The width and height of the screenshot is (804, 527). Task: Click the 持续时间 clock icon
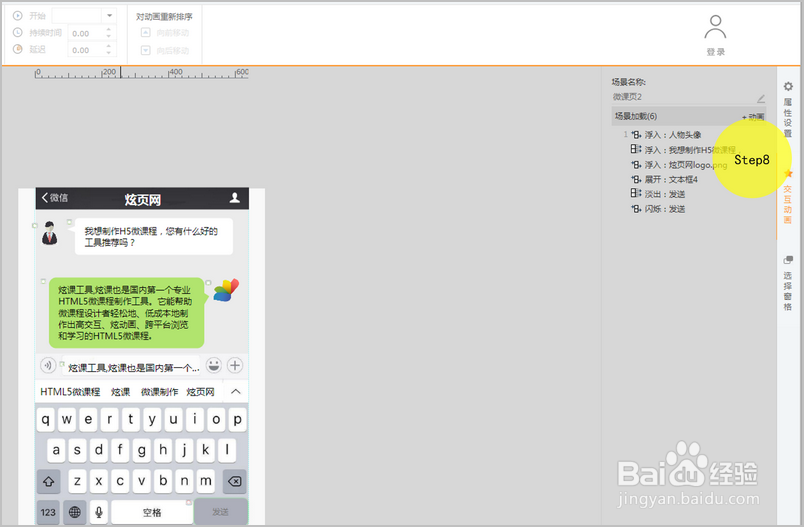(17, 32)
